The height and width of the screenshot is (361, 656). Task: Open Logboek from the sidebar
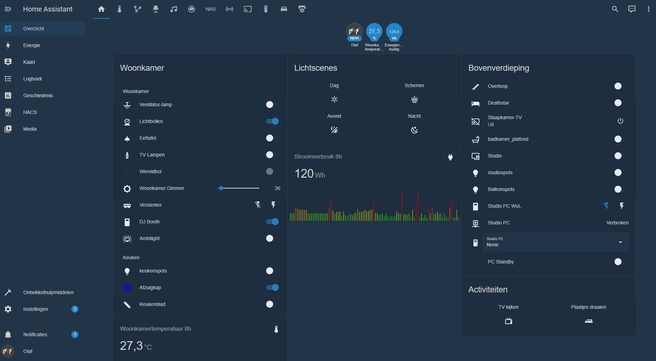[43, 79]
